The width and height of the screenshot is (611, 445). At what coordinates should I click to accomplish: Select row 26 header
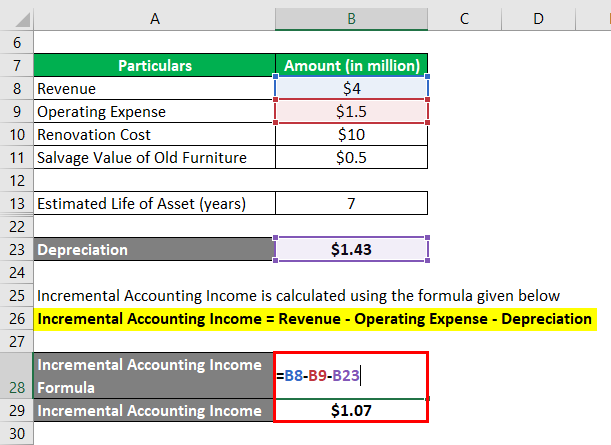pyautogui.click(x=17, y=318)
